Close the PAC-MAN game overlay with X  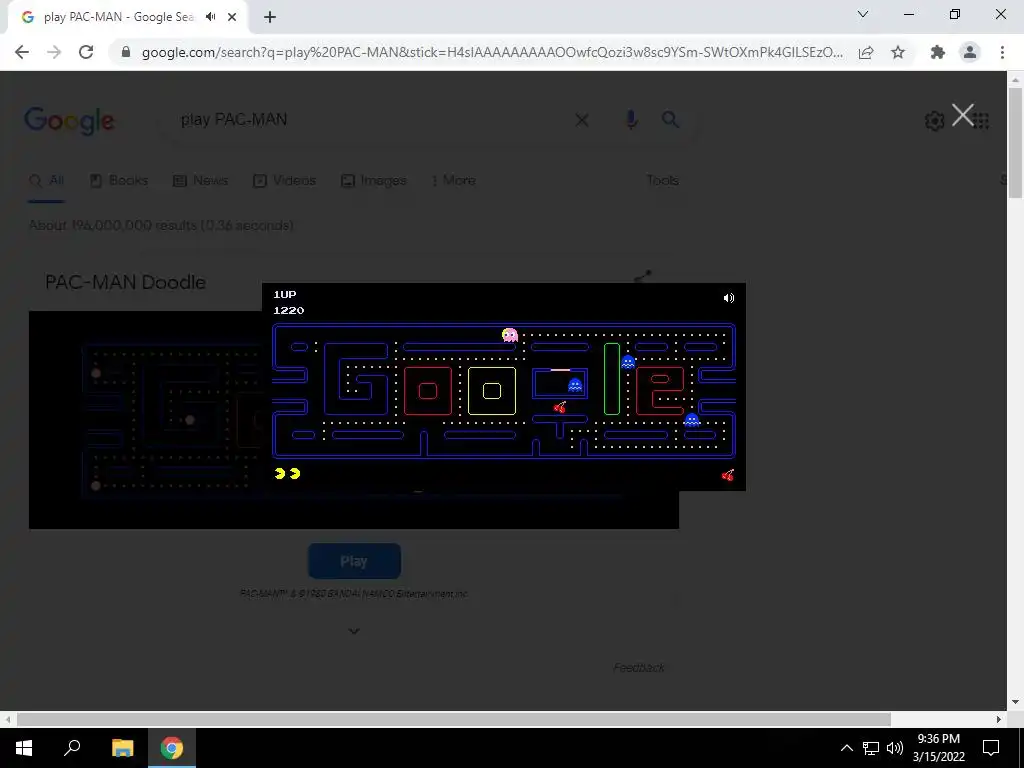963,115
